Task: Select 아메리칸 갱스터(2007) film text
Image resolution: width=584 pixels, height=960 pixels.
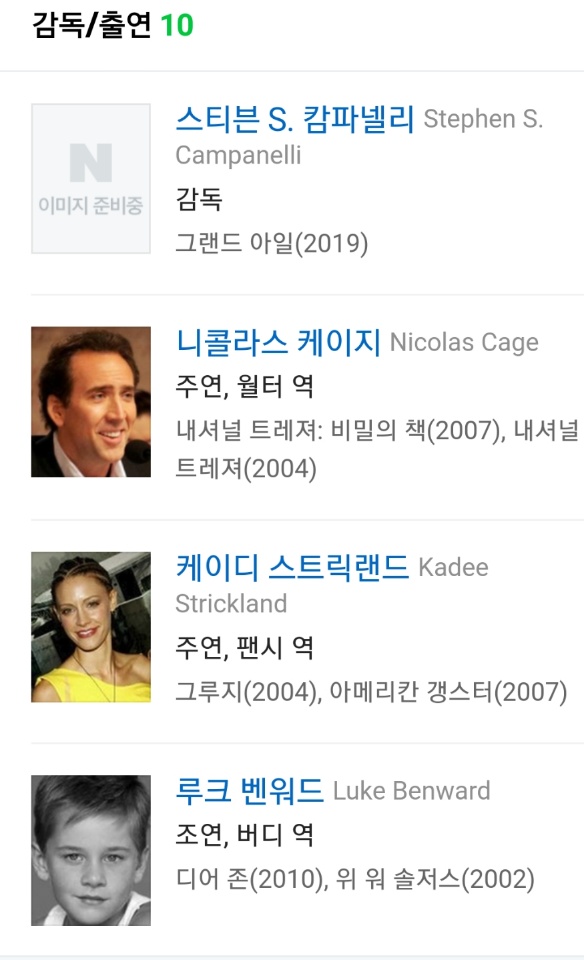Action: 448,692
